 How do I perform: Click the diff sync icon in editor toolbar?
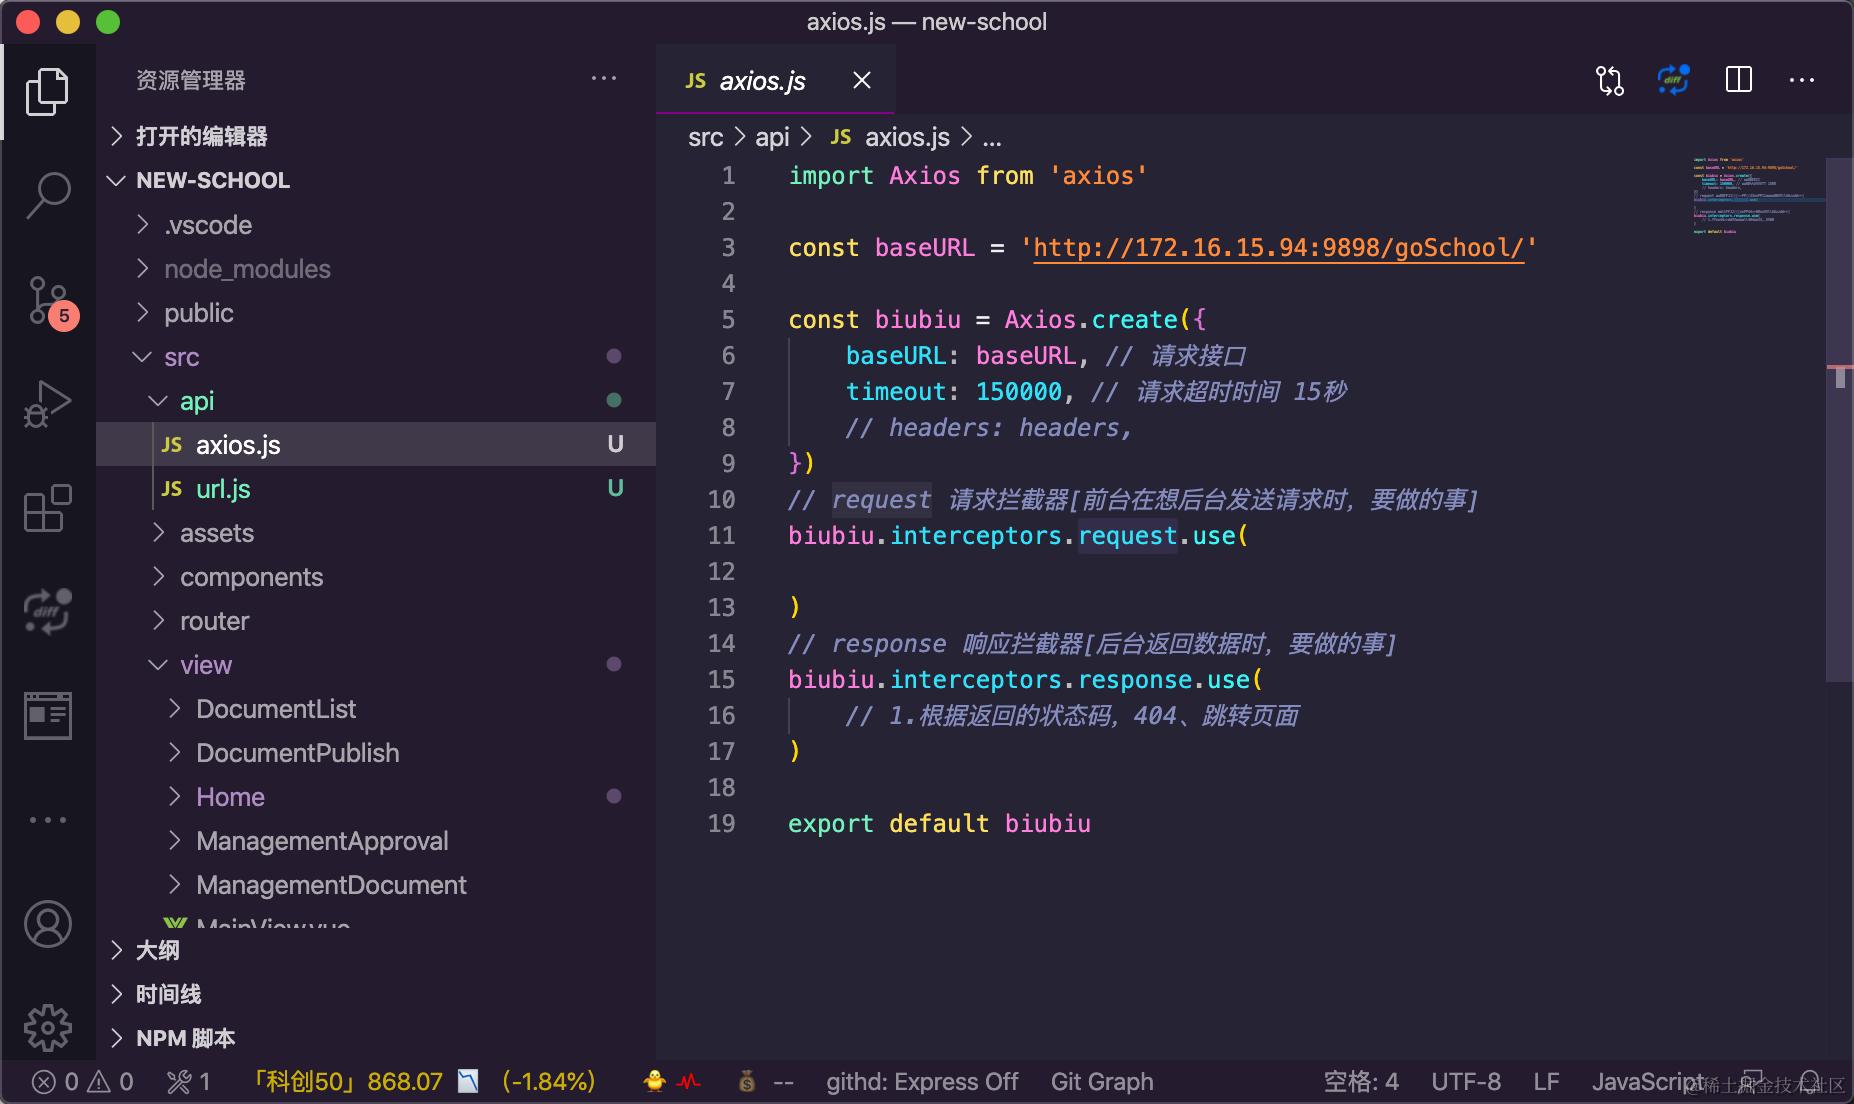point(1673,79)
